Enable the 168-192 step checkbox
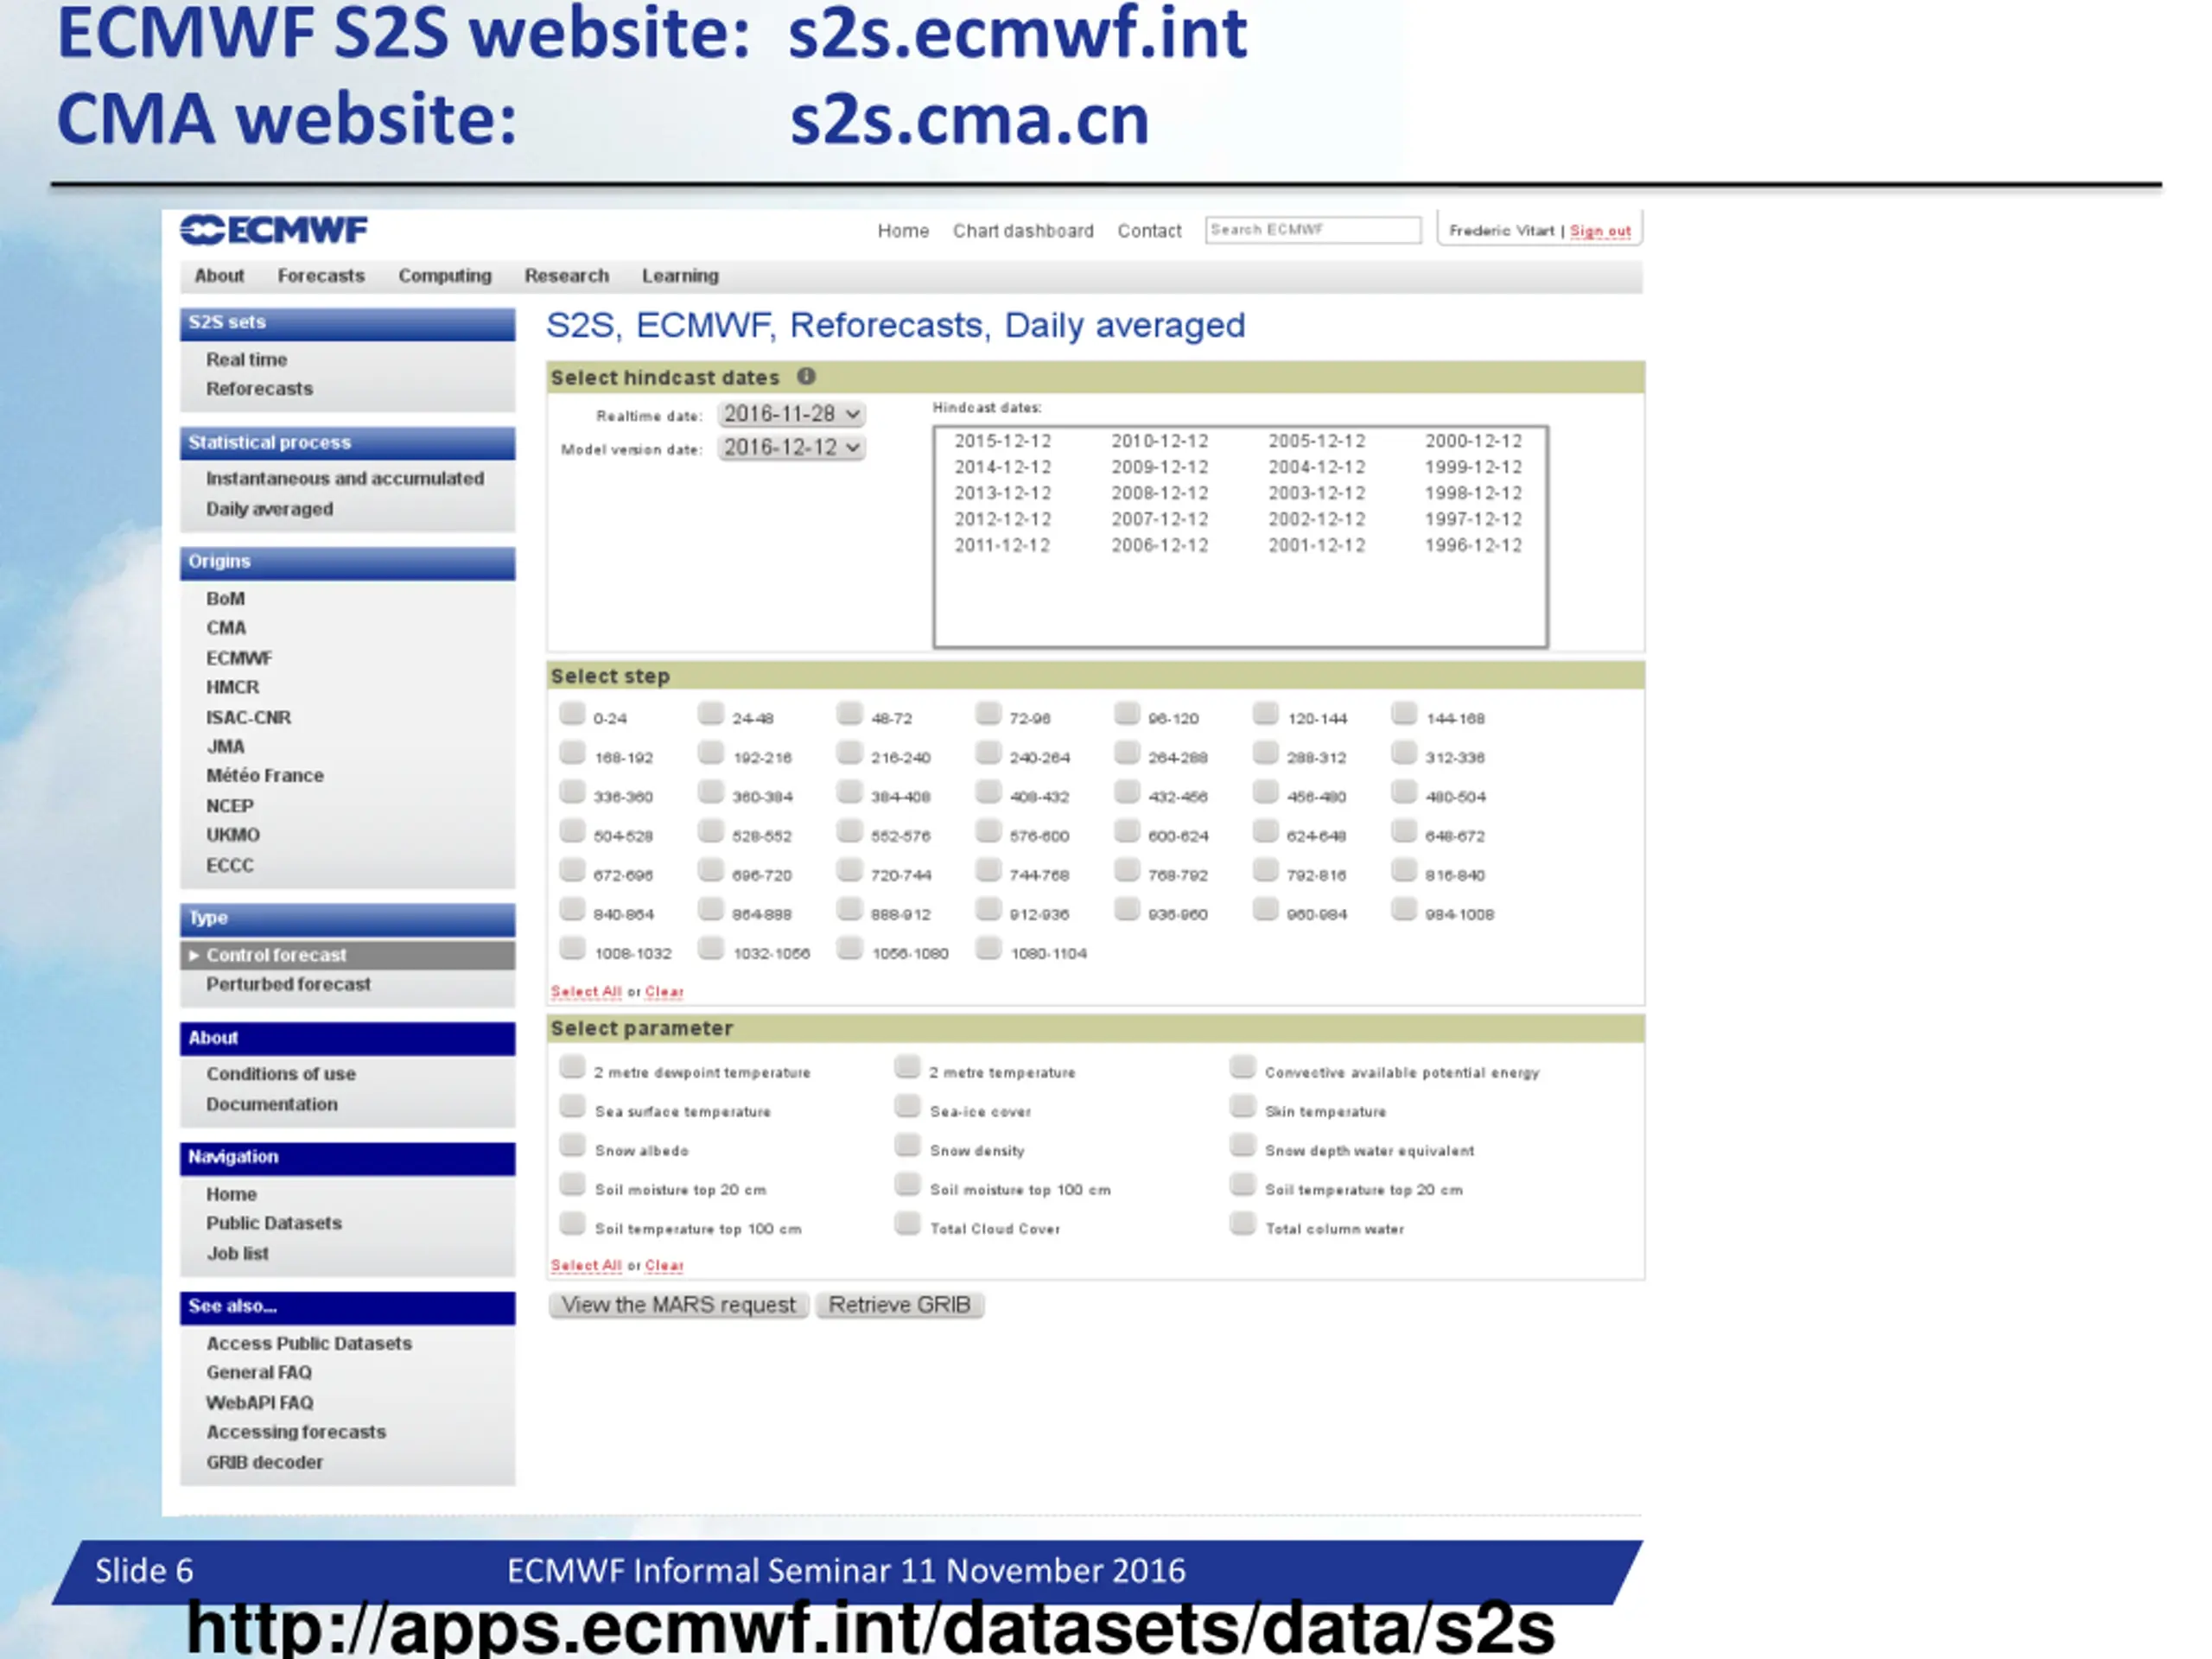2212x1659 pixels. (572, 753)
